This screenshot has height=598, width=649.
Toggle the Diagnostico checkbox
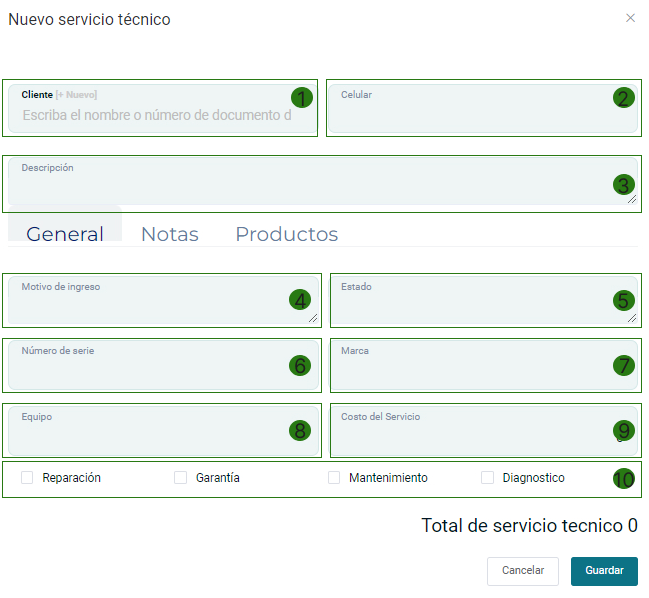tap(488, 478)
